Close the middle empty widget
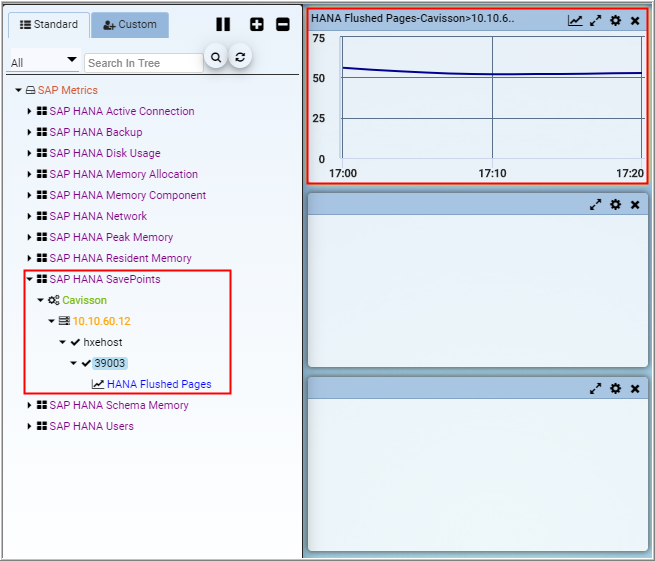 [635, 205]
